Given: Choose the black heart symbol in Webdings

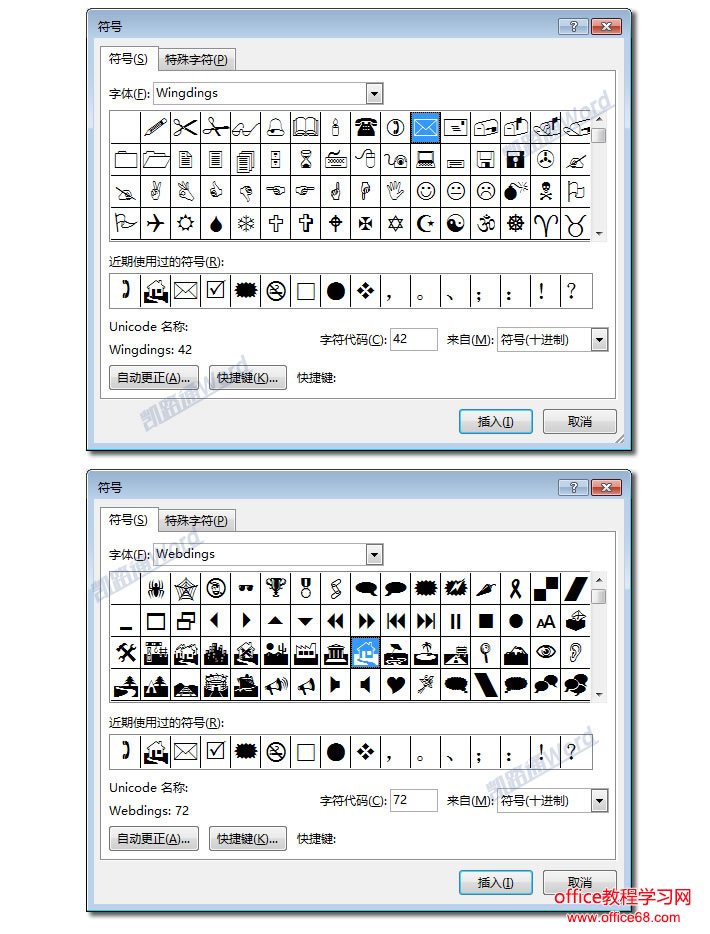Looking at the screenshot, I should tap(396, 685).
